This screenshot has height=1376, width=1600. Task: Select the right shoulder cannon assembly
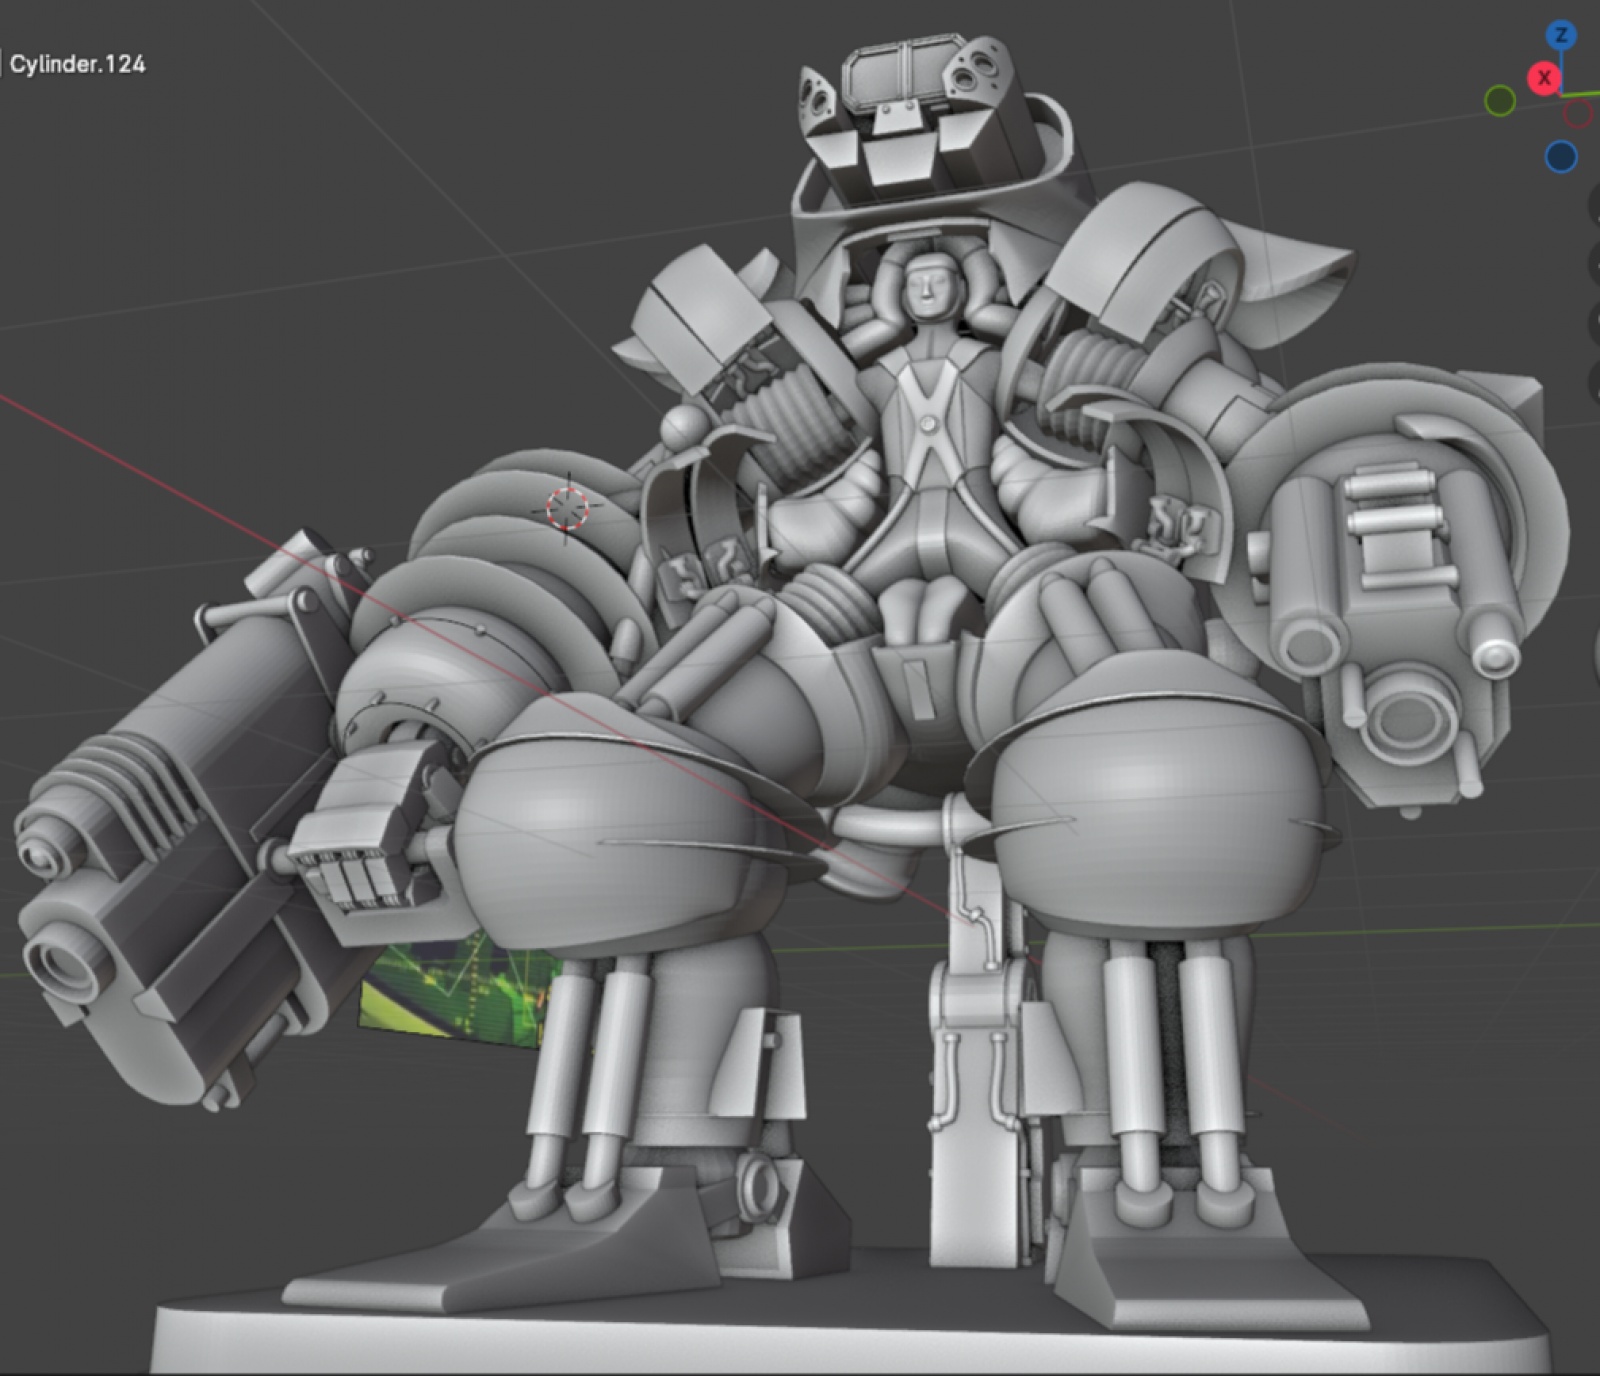(1400, 590)
